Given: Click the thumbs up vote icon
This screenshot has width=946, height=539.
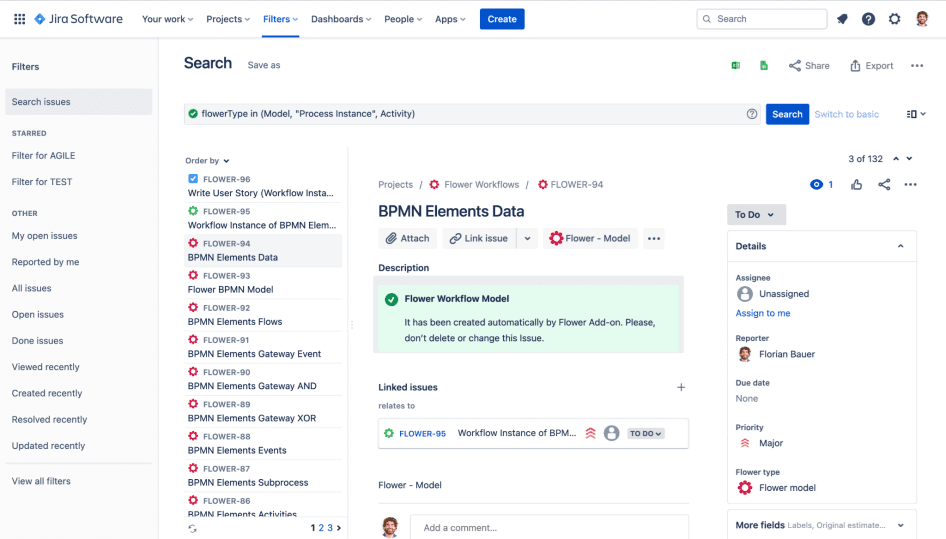Looking at the screenshot, I should 857,185.
